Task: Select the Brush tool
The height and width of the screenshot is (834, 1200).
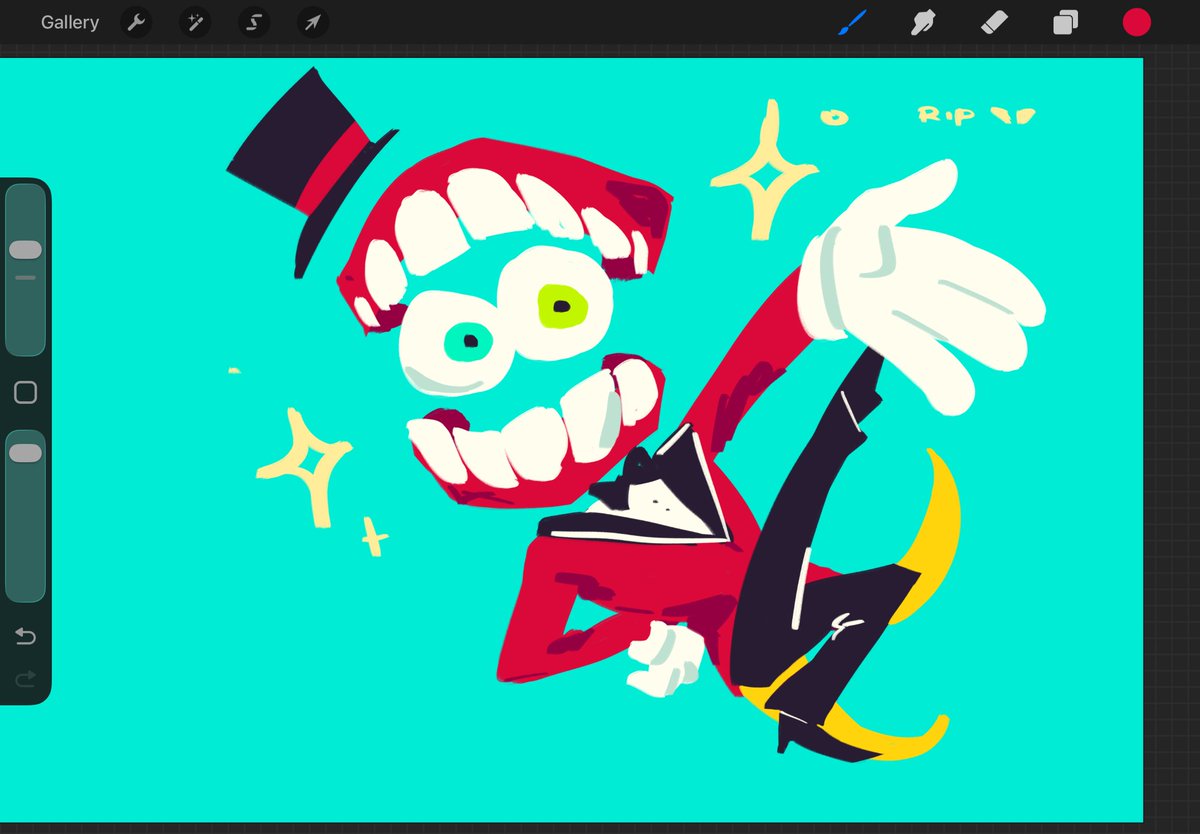Action: (x=852, y=22)
